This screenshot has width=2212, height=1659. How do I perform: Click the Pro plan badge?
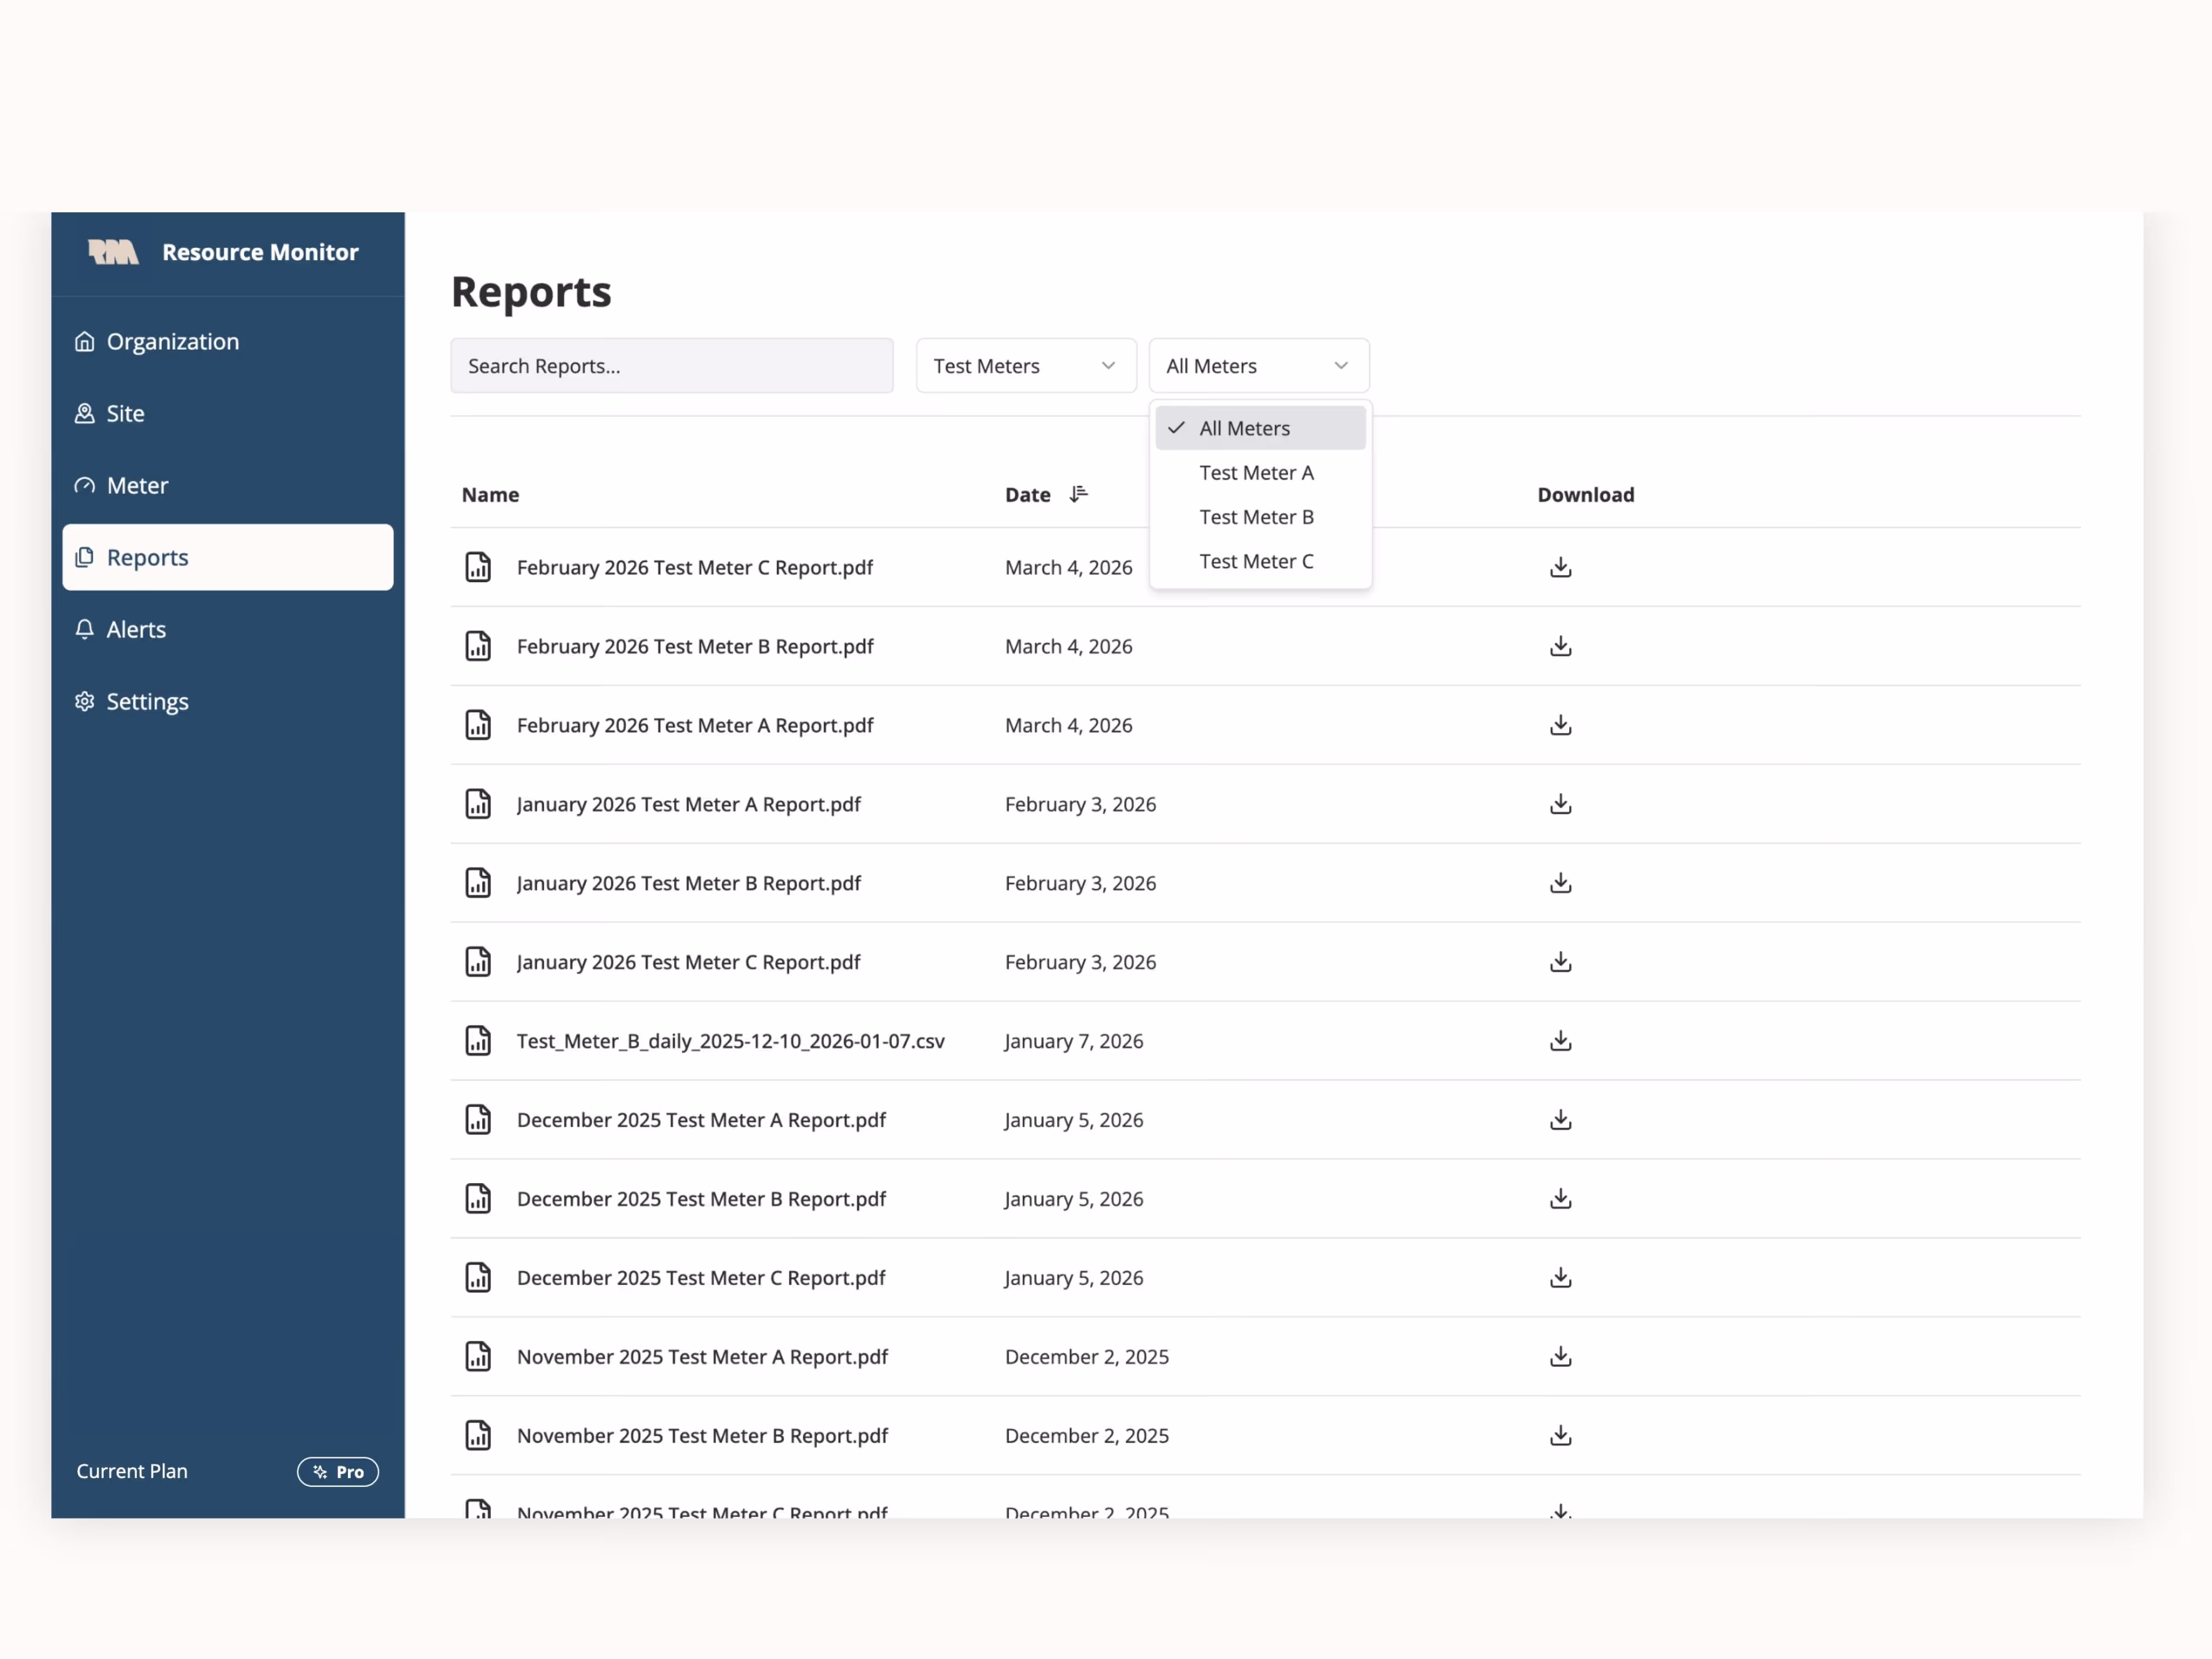point(337,1471)
